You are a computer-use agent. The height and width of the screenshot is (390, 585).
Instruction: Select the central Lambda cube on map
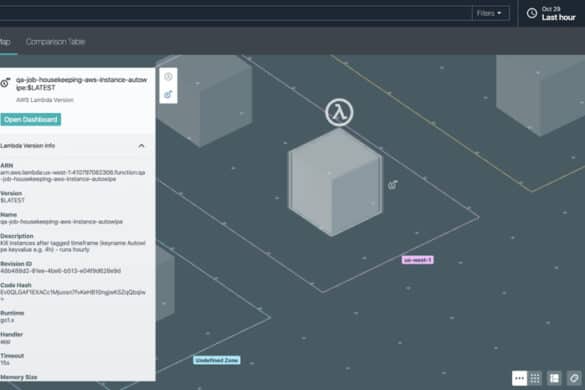coord(335,183)
